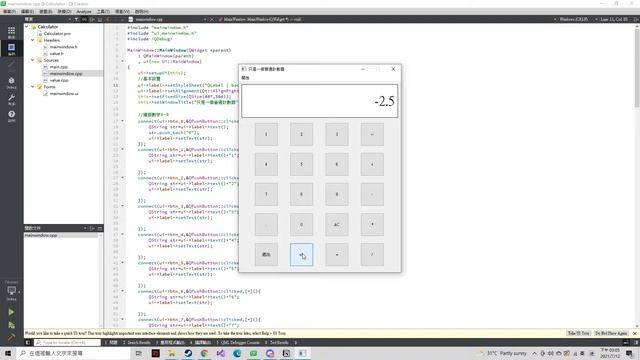Image resolution: width=640 pixels, height=360 pixels.
Task: Open Design mode pencil icon in sidebar
Action: pos(11,64)
